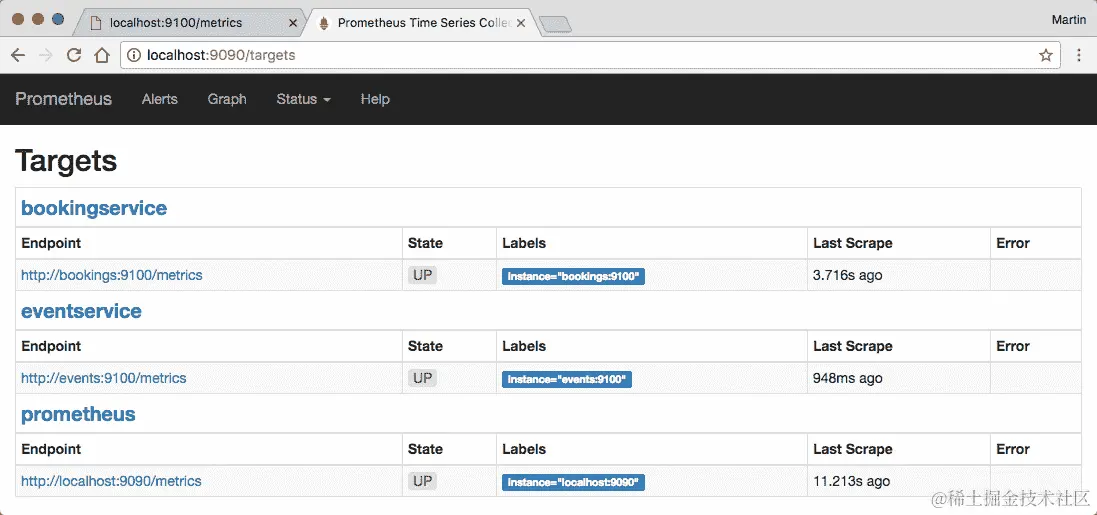Open the events:9100 metrics endpoint link
This screenshot has height=515, width=1097.
104,378
